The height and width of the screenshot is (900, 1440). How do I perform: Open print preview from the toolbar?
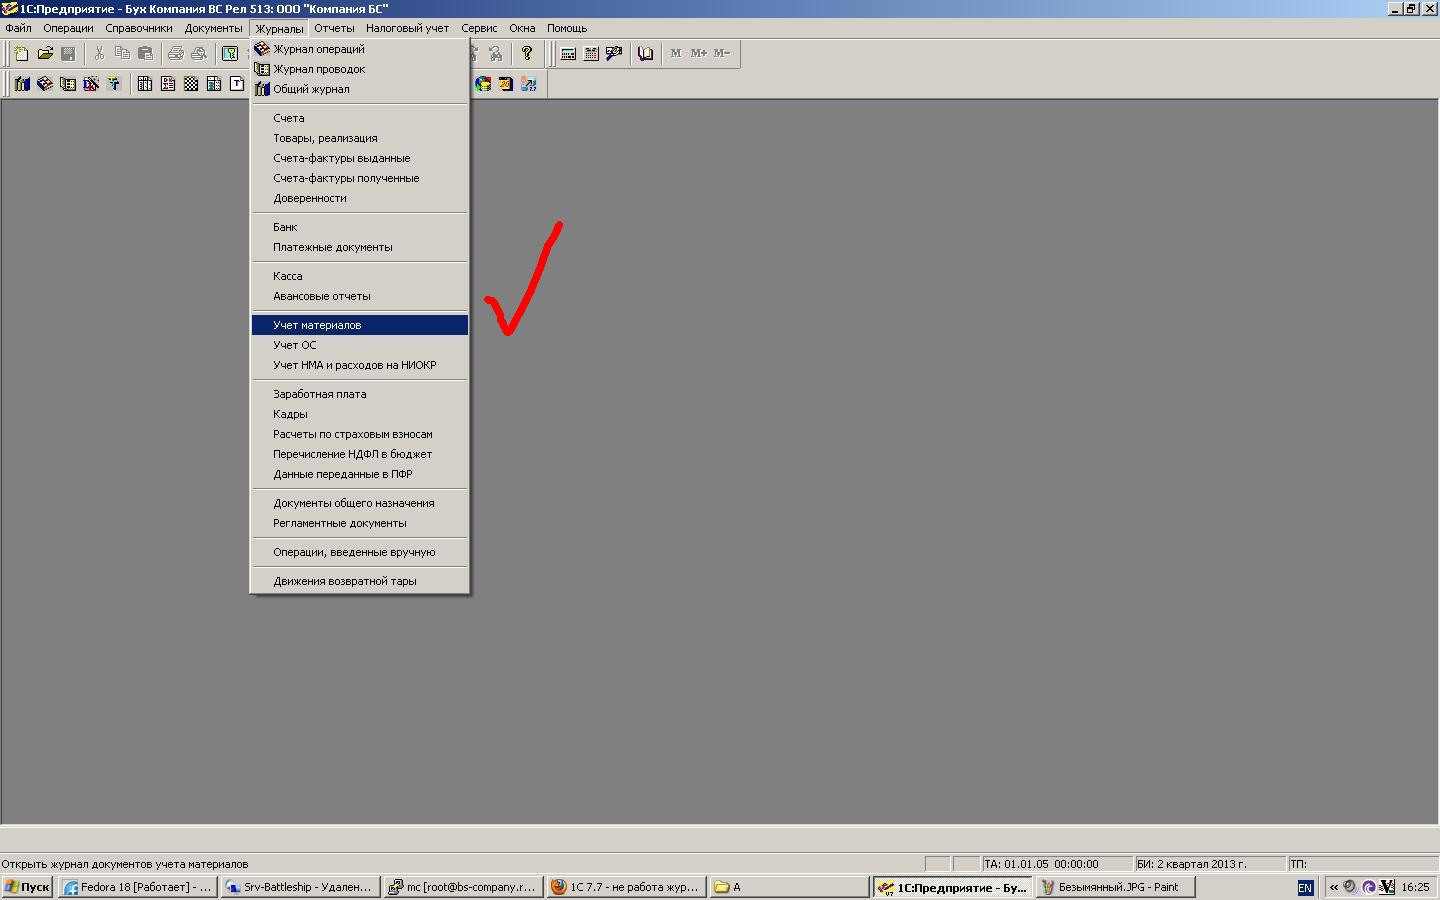click(x=199, y=54)
